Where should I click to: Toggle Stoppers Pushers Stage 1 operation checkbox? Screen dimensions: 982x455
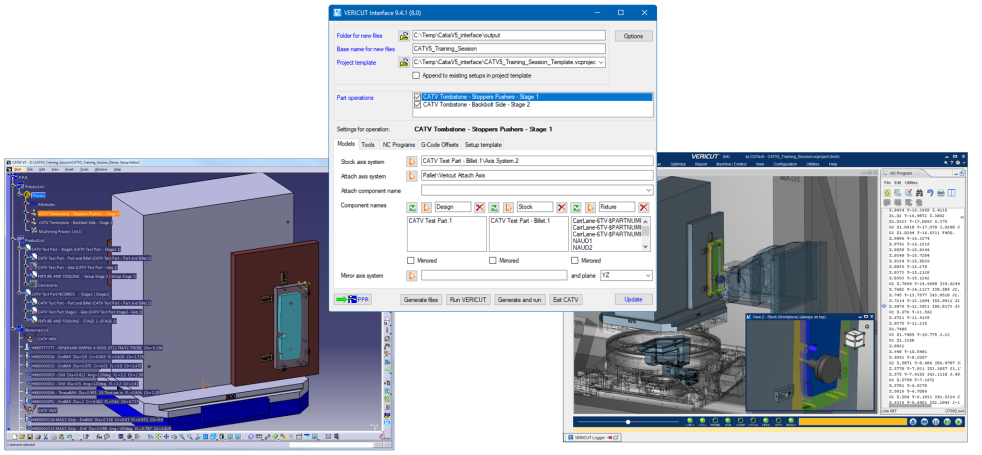(x=418, y=97)
